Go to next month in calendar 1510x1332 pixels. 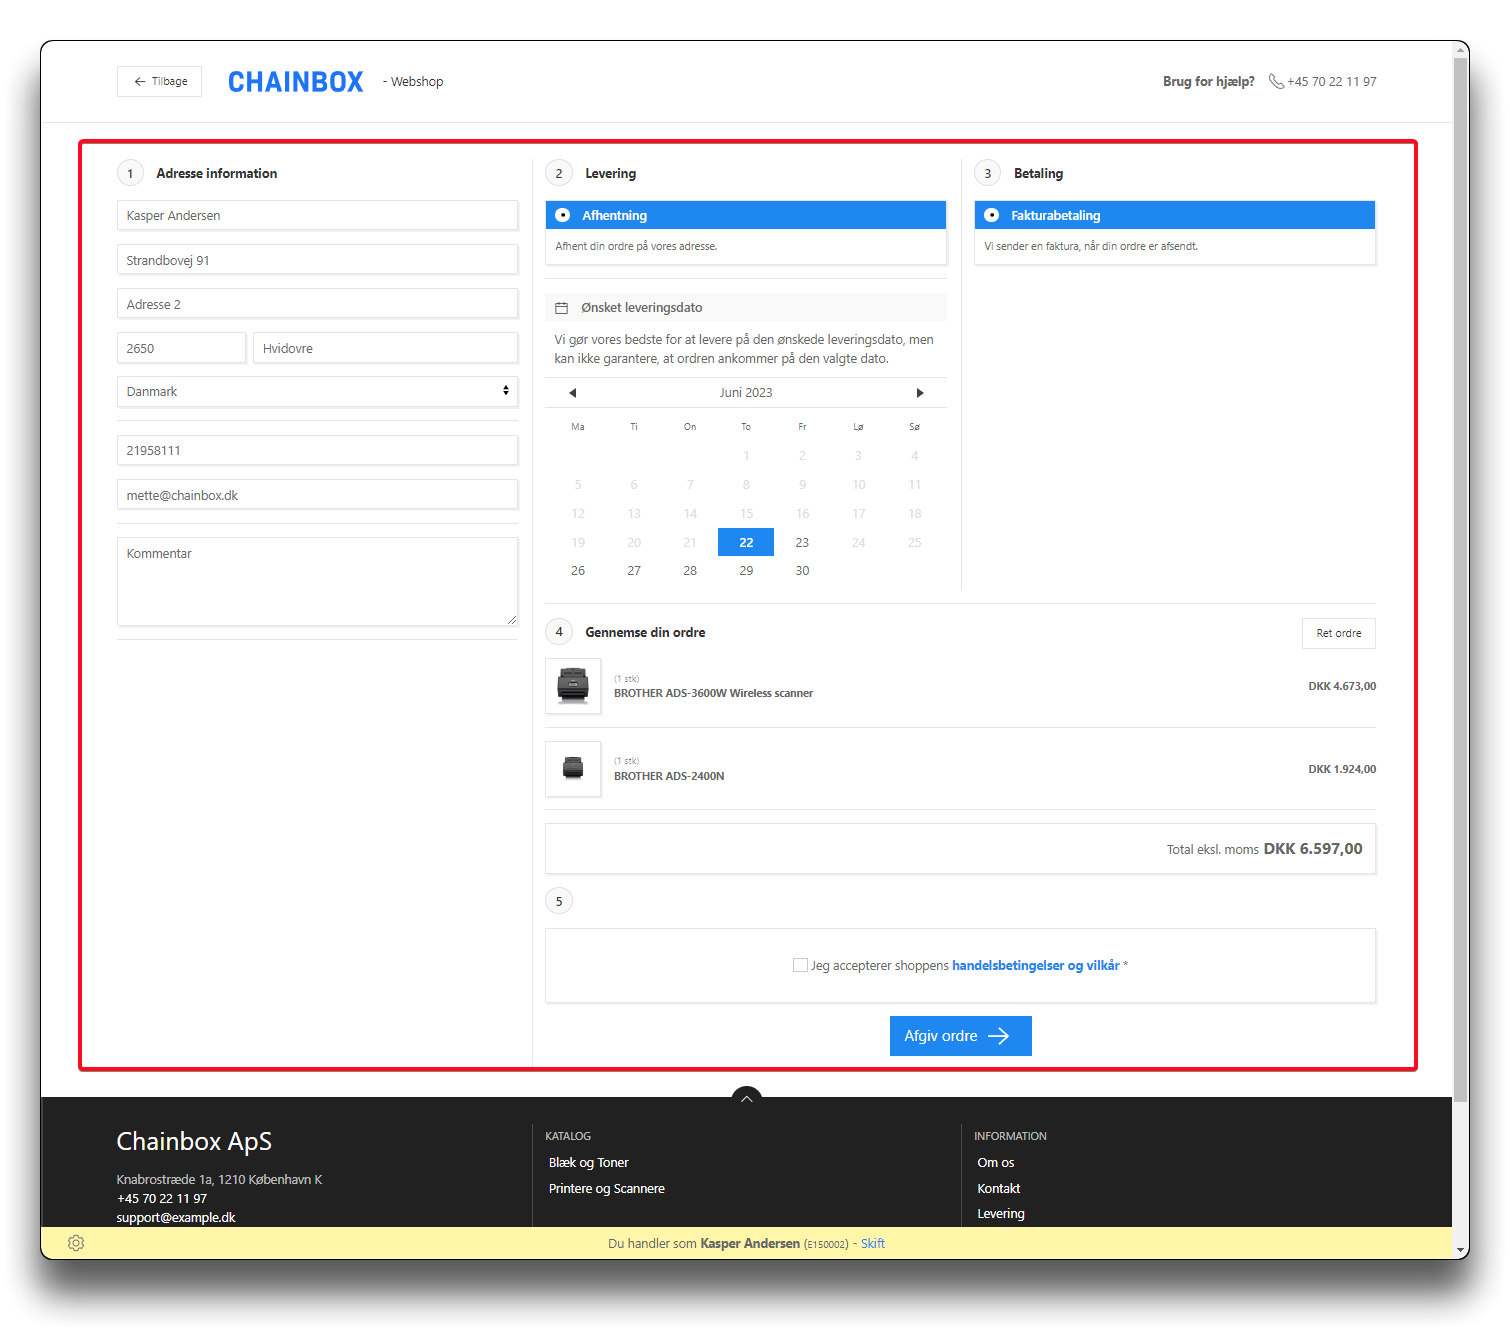click(920, 393)
